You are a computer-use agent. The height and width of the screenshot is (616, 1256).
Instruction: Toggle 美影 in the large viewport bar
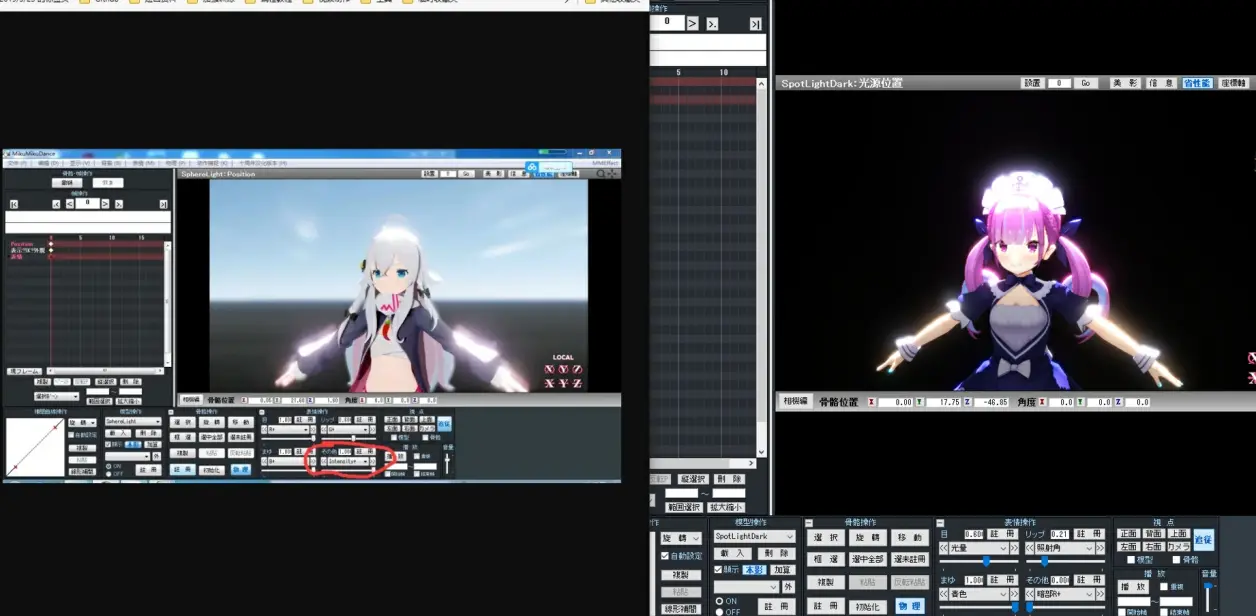point(1124,83)
